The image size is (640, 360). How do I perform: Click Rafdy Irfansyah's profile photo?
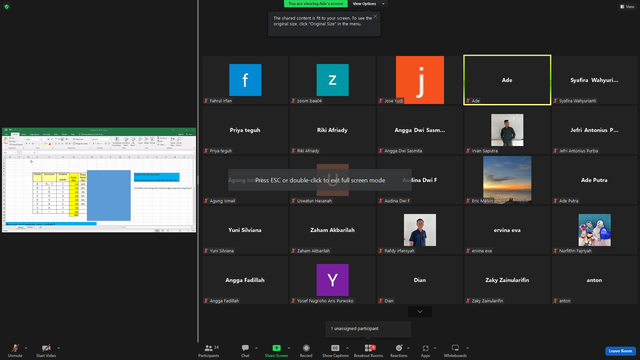(420, 230)
